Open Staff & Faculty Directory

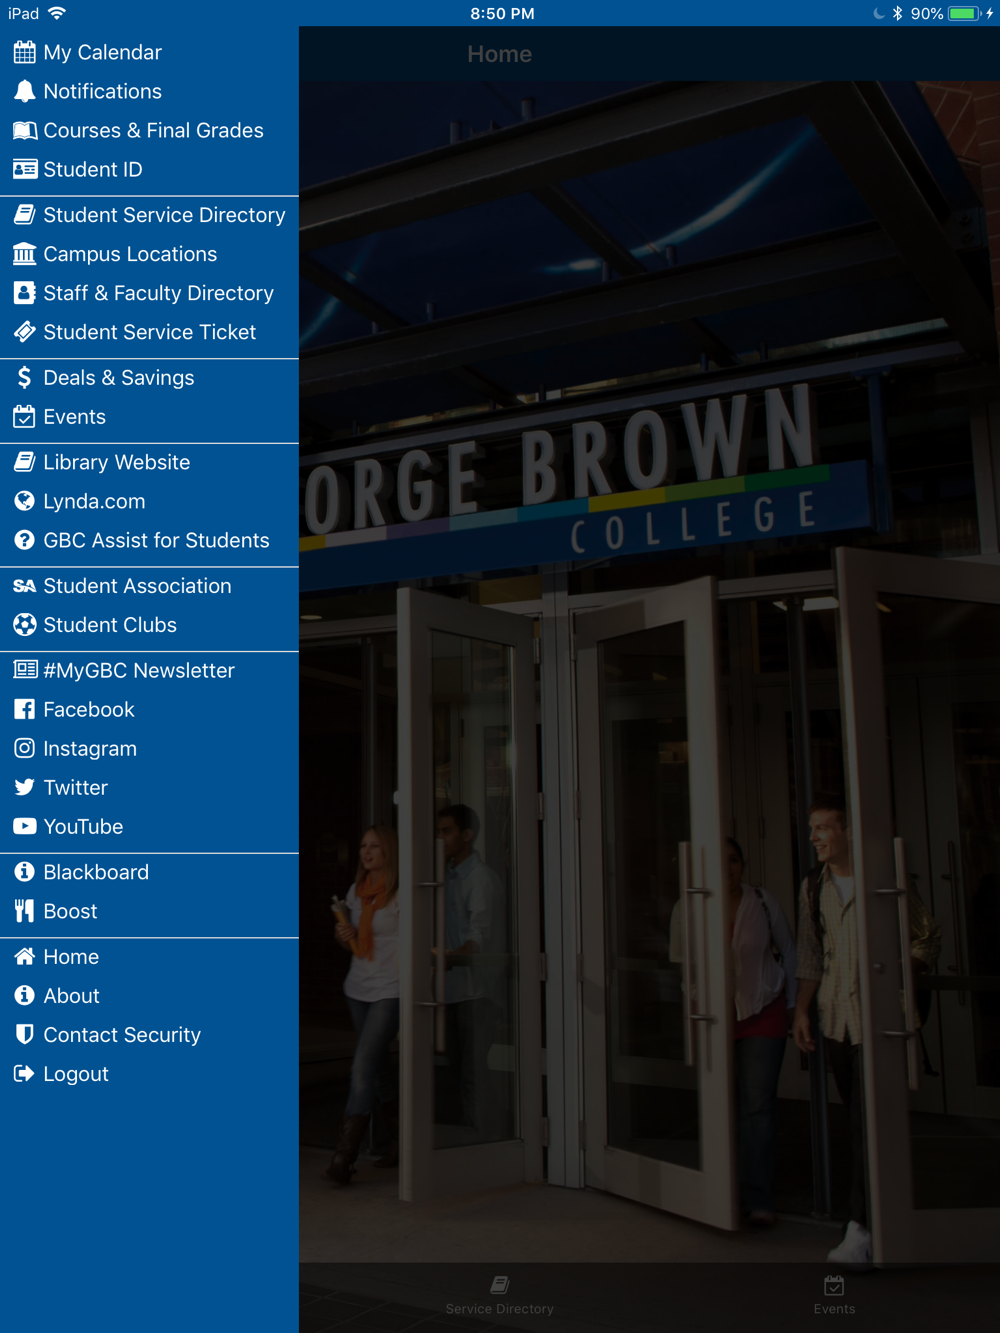149,293
